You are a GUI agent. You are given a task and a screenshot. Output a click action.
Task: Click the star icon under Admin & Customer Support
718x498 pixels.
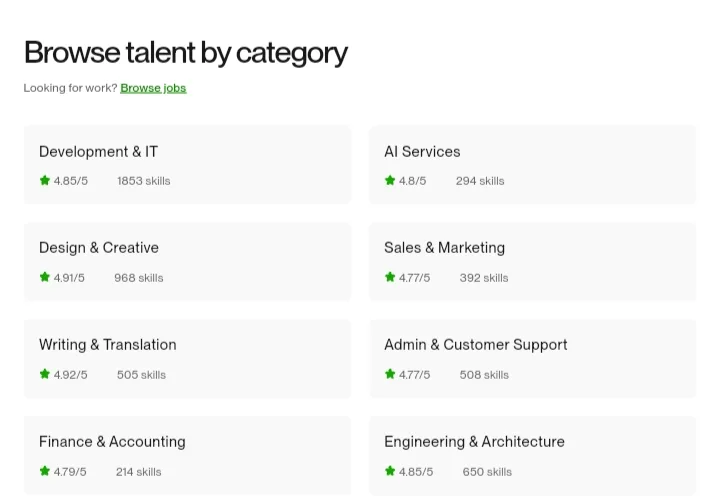[390, 374]
